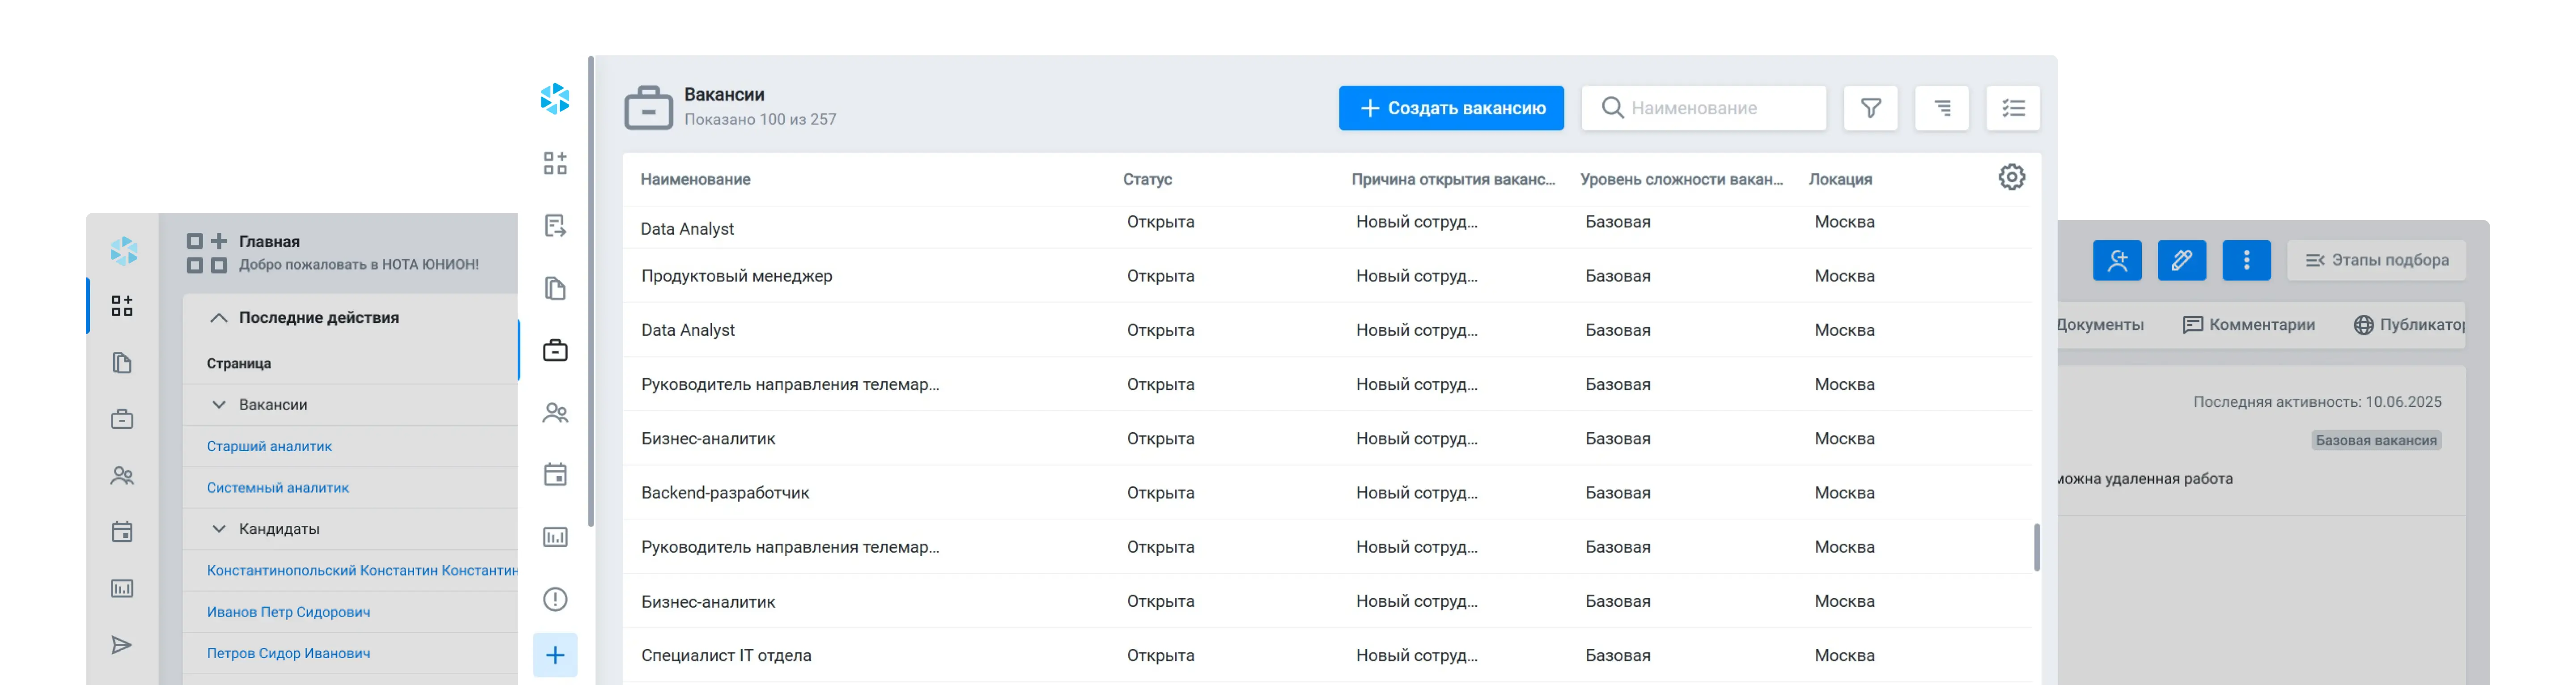Open the three-dots more menu in the vacancy card window
Screen dimensions: 2576x685
[2246, 260]
